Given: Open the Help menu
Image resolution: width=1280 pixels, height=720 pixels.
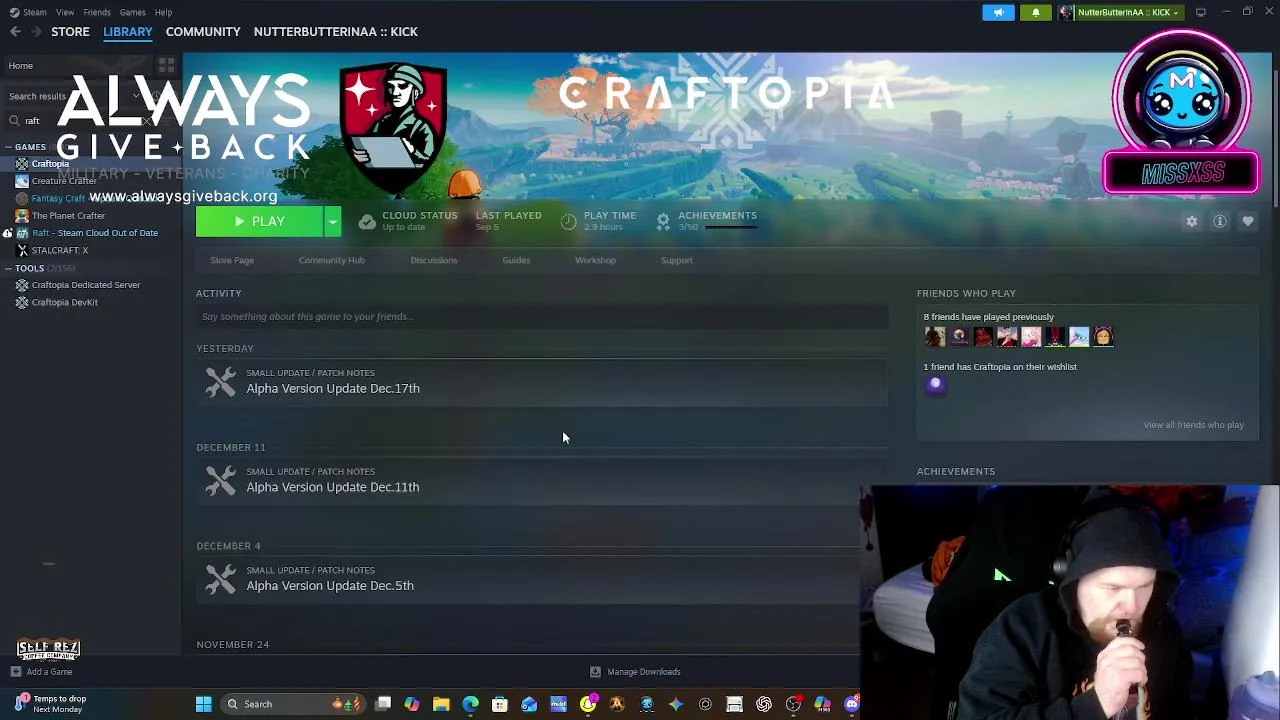Looking at the screenshot, I should 163,12.
